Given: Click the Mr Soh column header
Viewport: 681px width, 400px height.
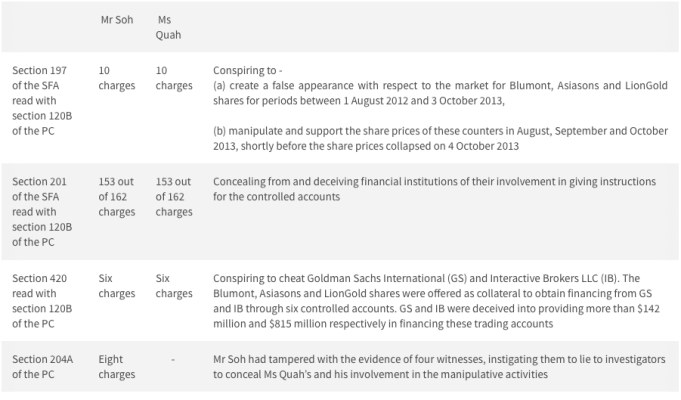Looking at the screenshot, I should pos(117,20).
